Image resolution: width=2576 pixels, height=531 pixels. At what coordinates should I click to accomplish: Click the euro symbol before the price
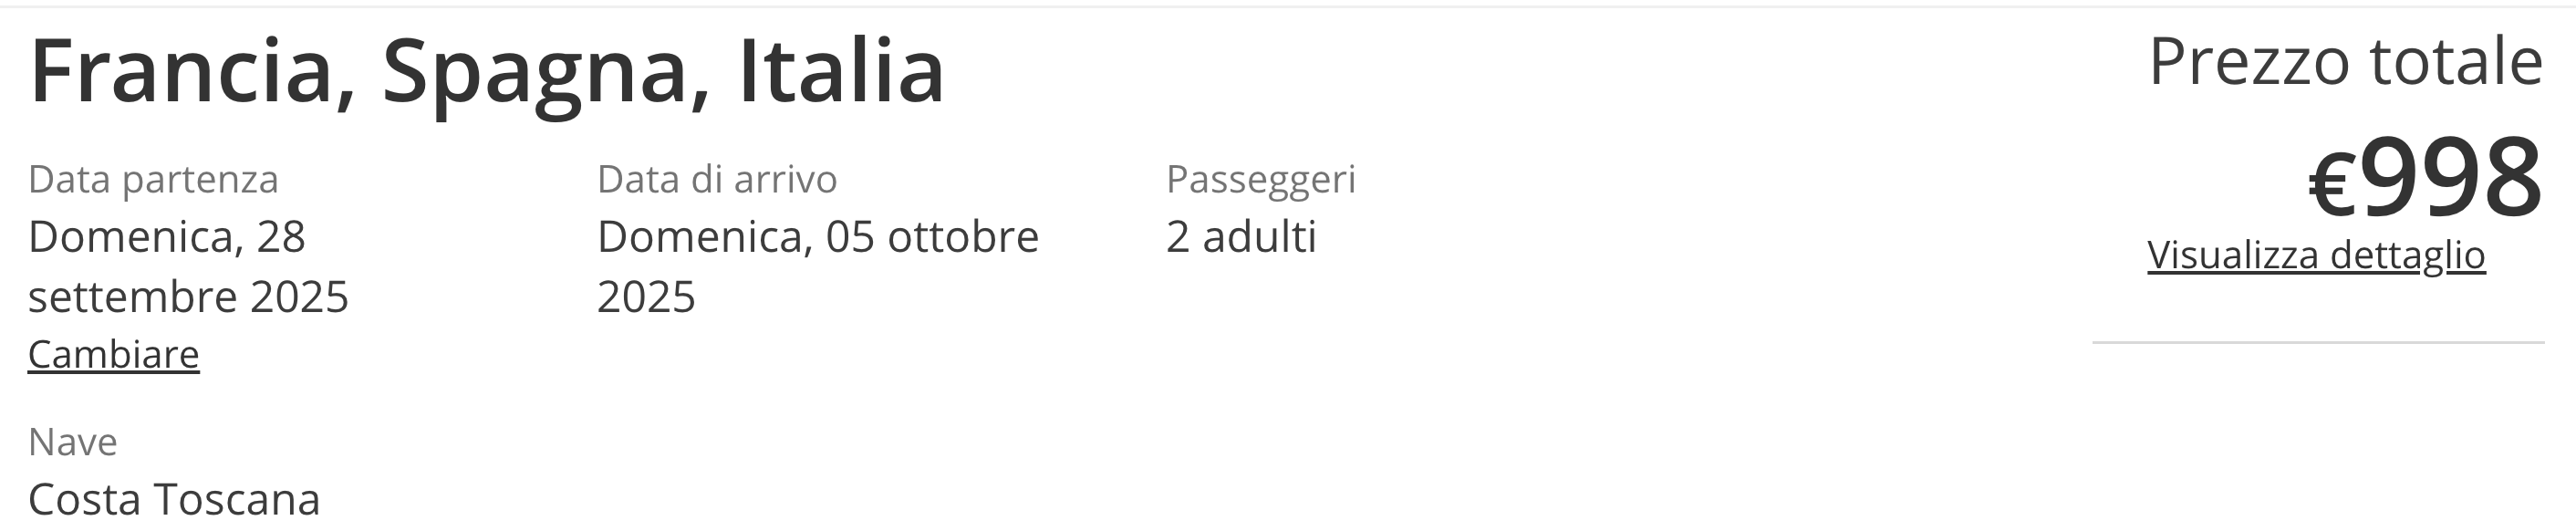[2334, 186]
